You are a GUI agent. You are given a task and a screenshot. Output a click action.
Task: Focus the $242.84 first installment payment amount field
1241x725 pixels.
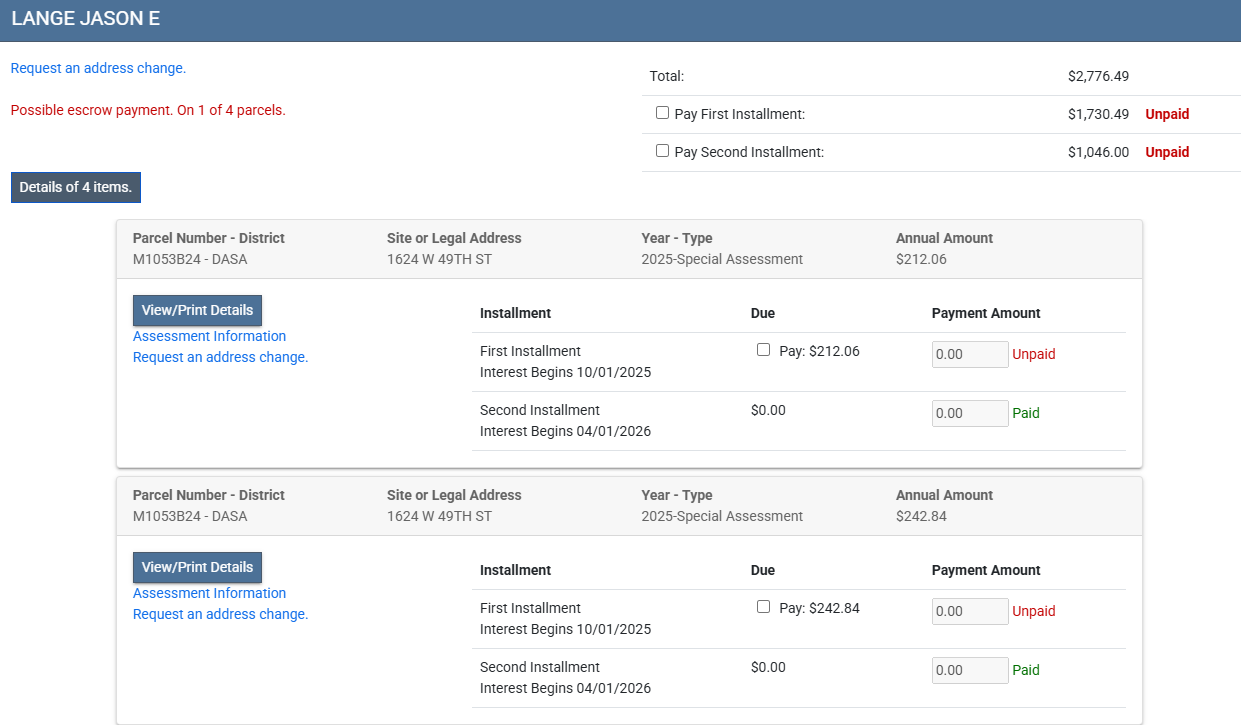coord(969,612)
